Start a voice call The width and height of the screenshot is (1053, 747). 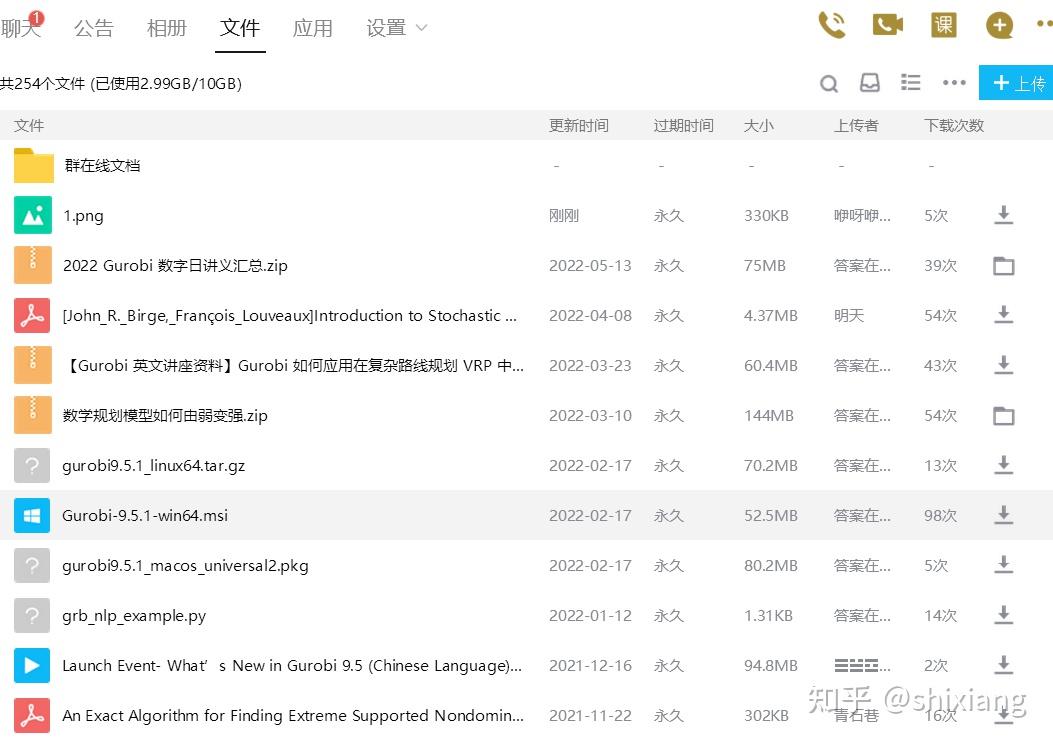[x=831, y=26]
